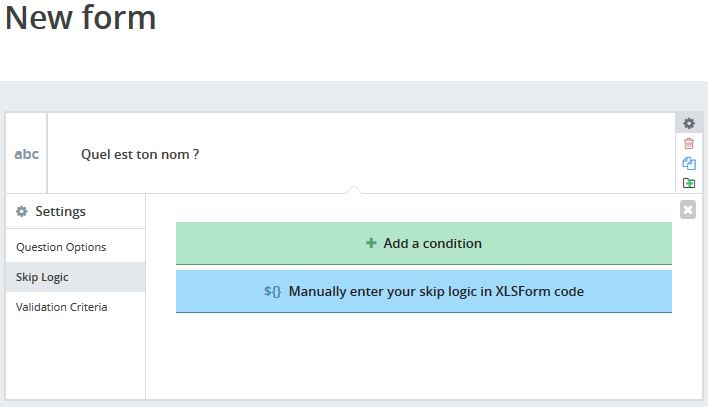The width and height of the screenshot is (708, 407).
Task: Click the gray bar above the question
Action: (x=354, y=96)
